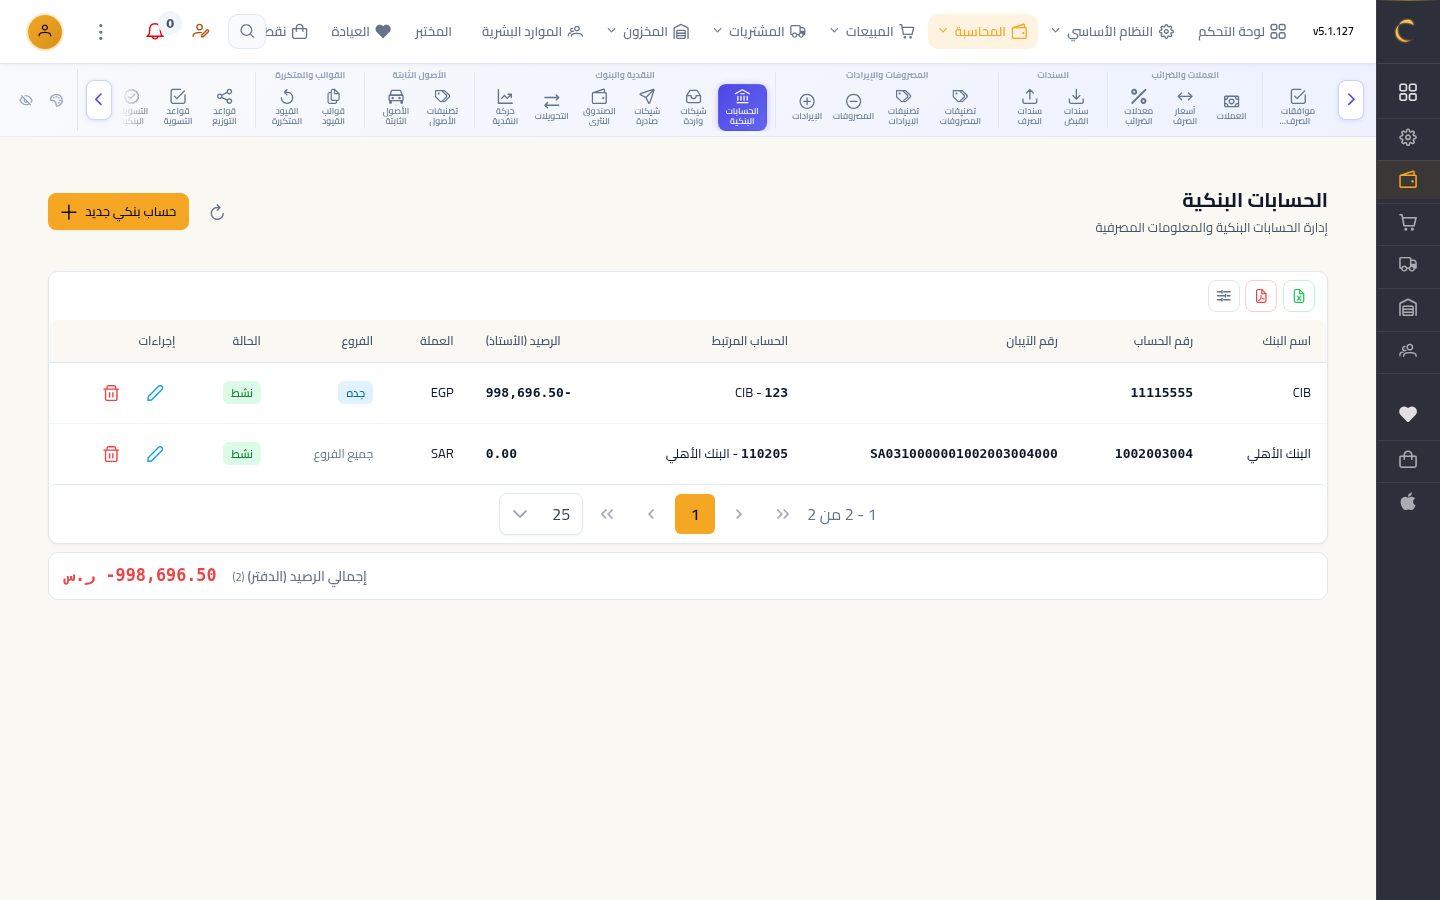Screen dimensions: 1440x900
Task: Open the الموارد البشرية menu item
Action: point(532,32)
